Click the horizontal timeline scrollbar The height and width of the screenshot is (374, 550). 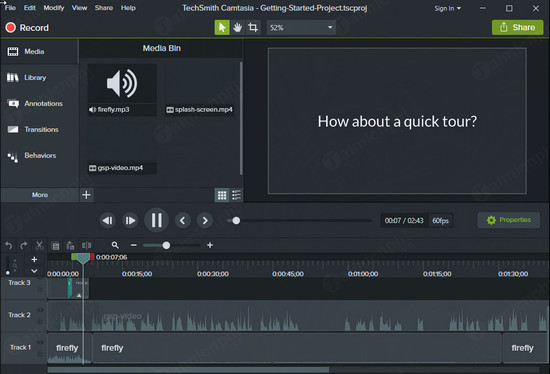tap(188, 370)
